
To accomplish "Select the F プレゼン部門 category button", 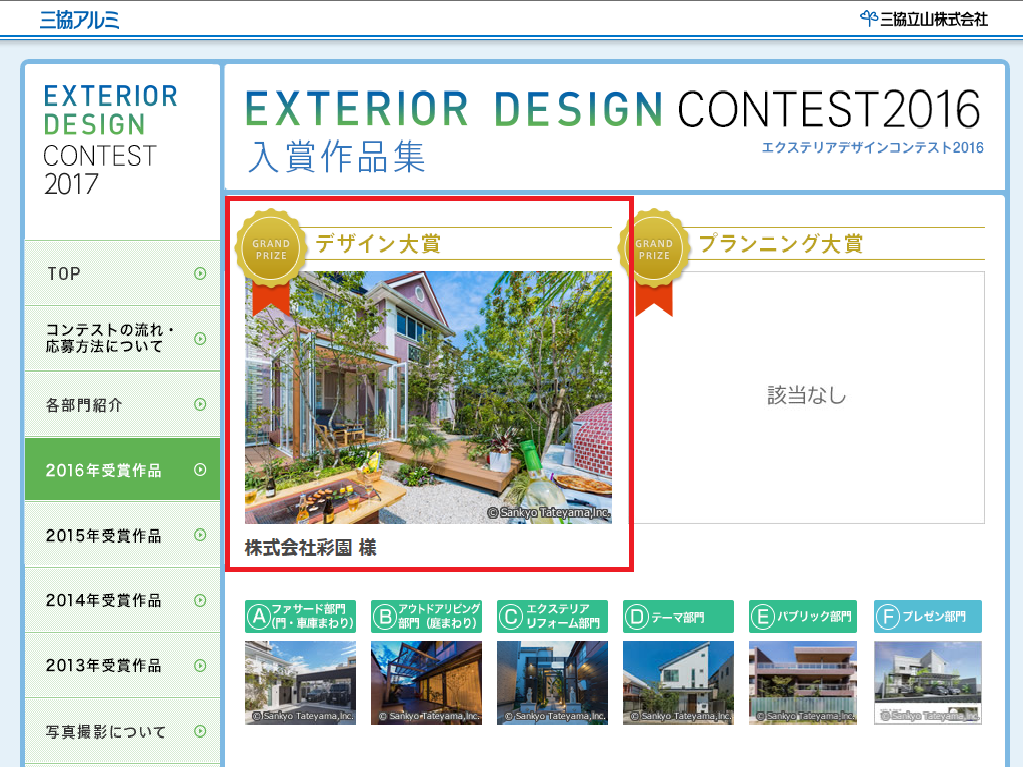I will click(x=927, y=617).
